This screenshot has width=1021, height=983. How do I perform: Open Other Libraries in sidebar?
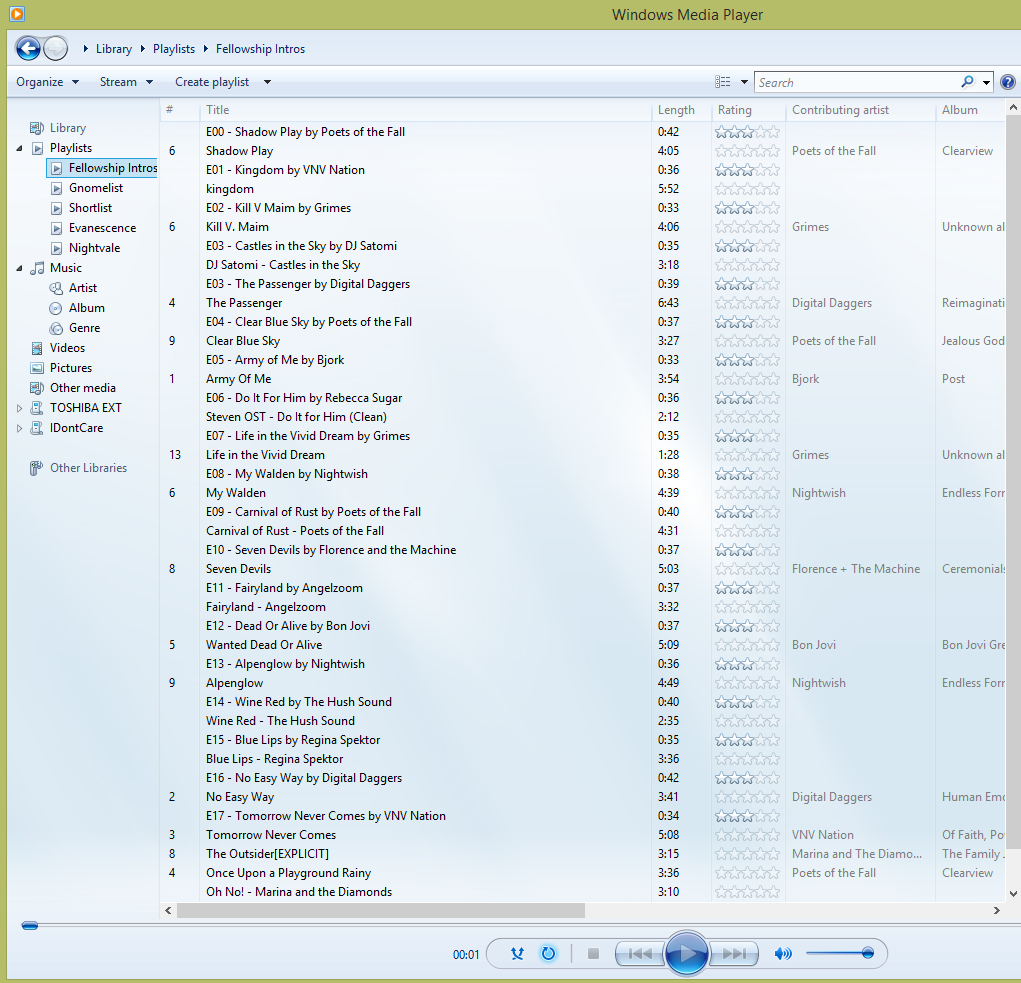click(88, 468)
